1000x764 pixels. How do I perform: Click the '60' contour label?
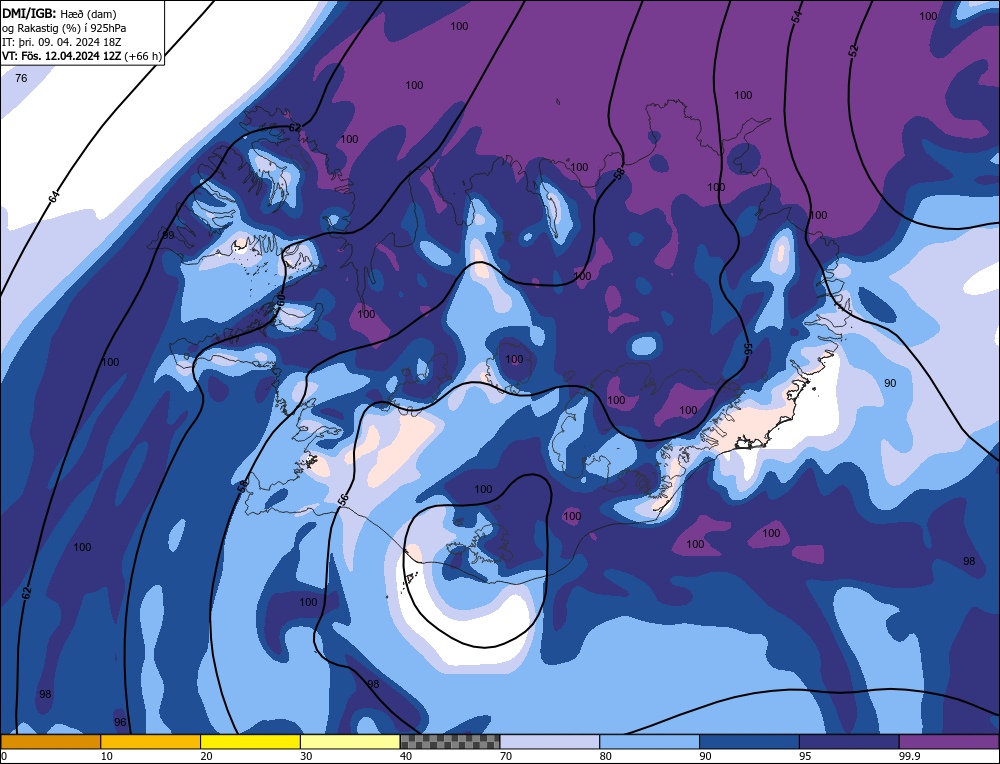(x=281, y=299)
